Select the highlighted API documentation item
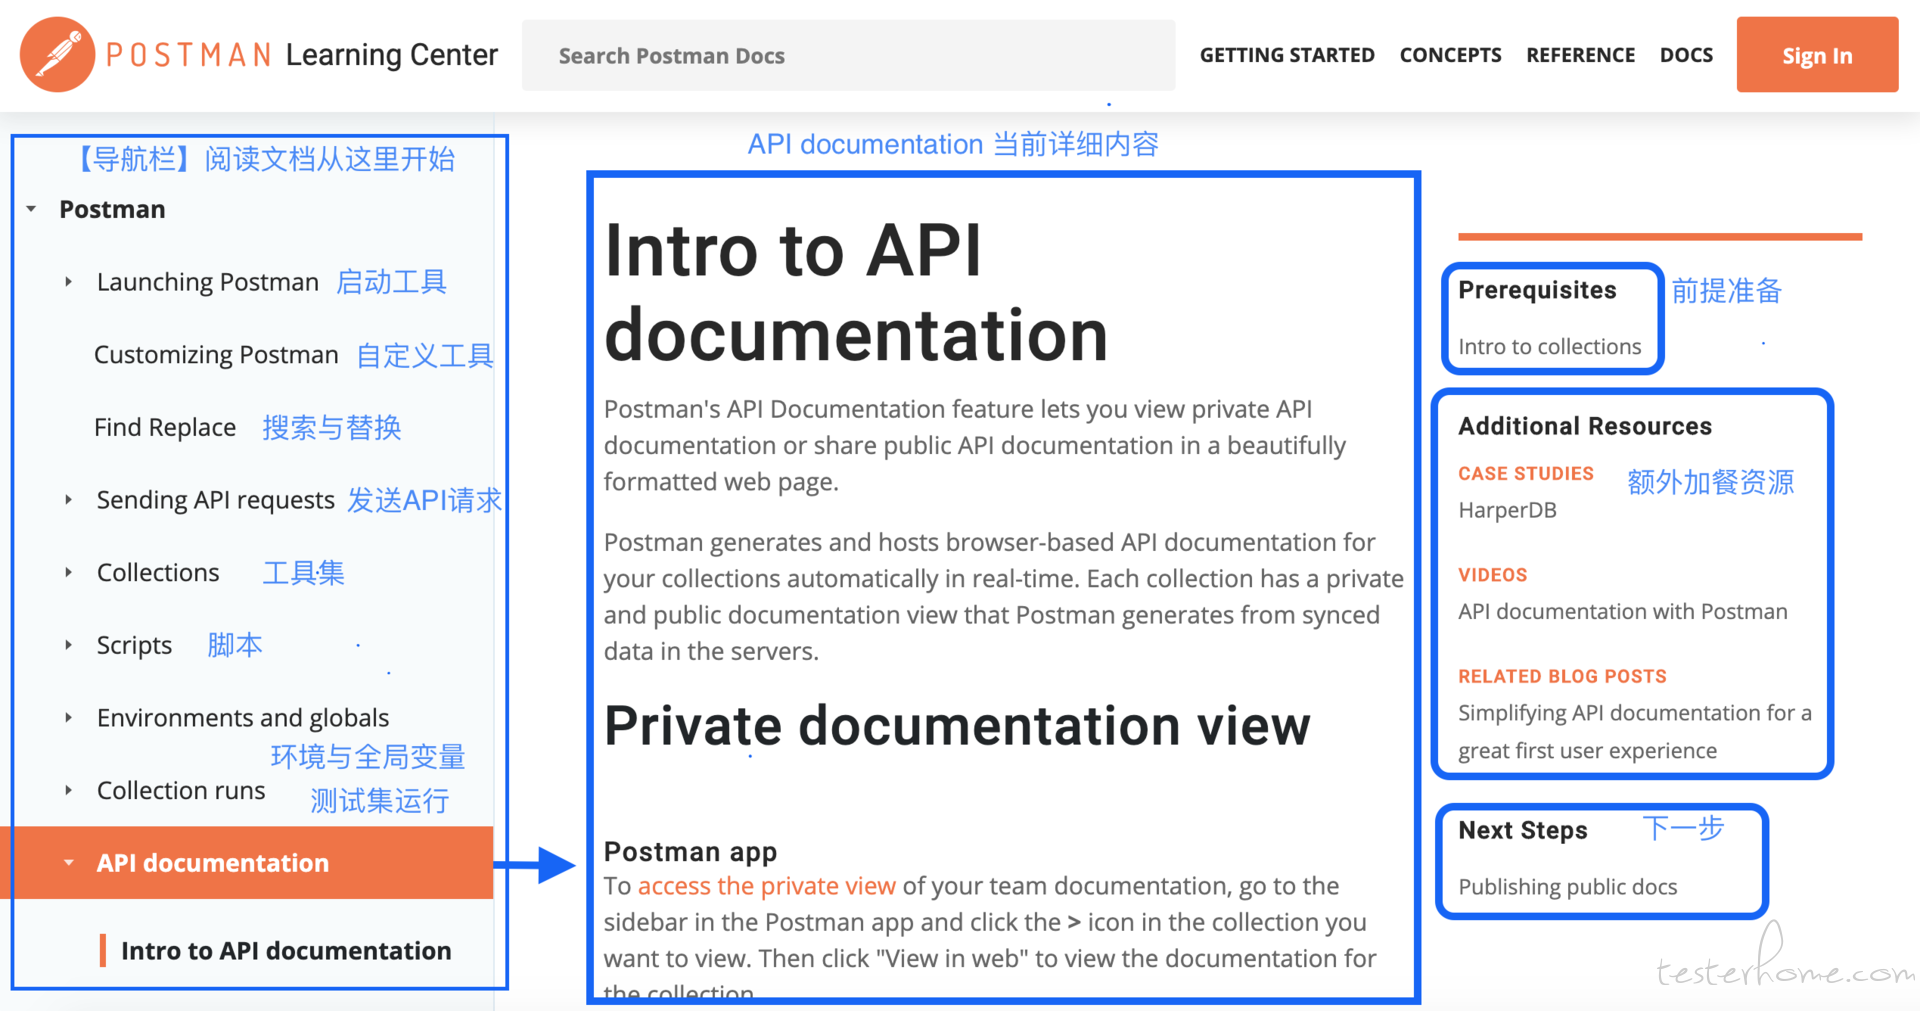The width and height of the screenshot is (1920, 1011). (246, 862)
